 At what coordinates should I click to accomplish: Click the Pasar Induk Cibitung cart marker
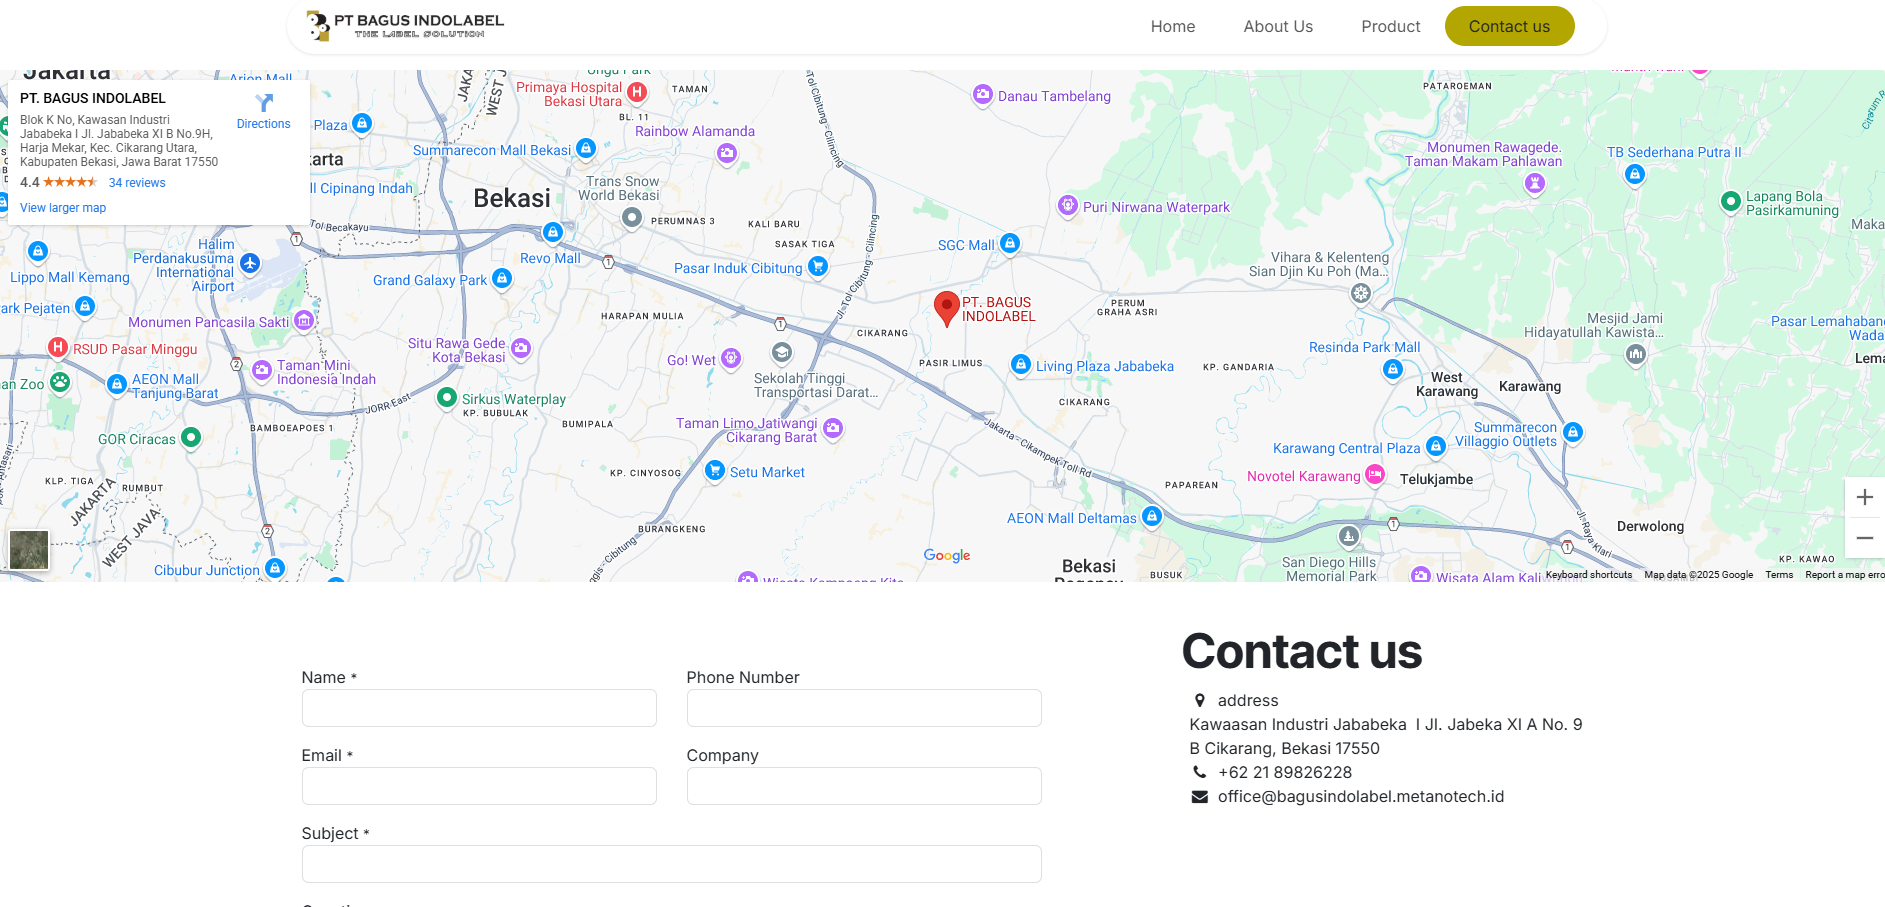coord(818,266)
